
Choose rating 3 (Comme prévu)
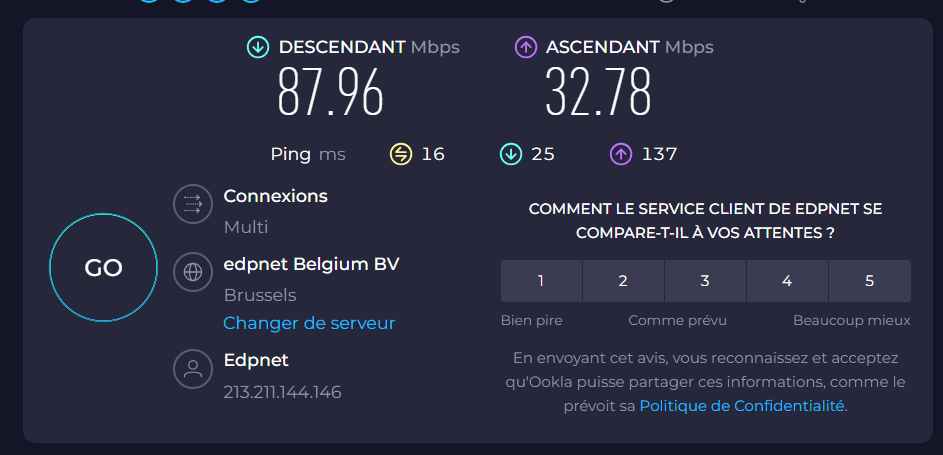pyautogui.click(x=705, y=281)
